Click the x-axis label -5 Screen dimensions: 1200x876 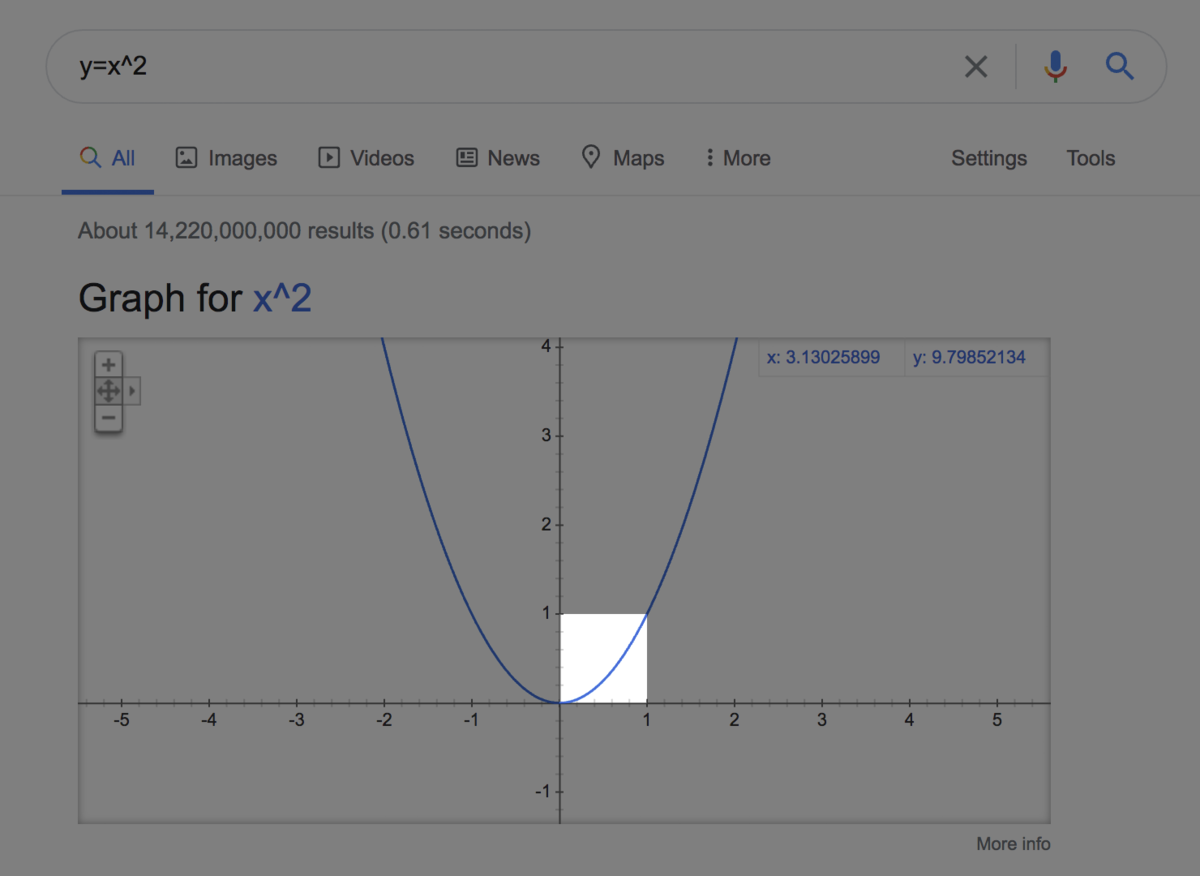120,720
